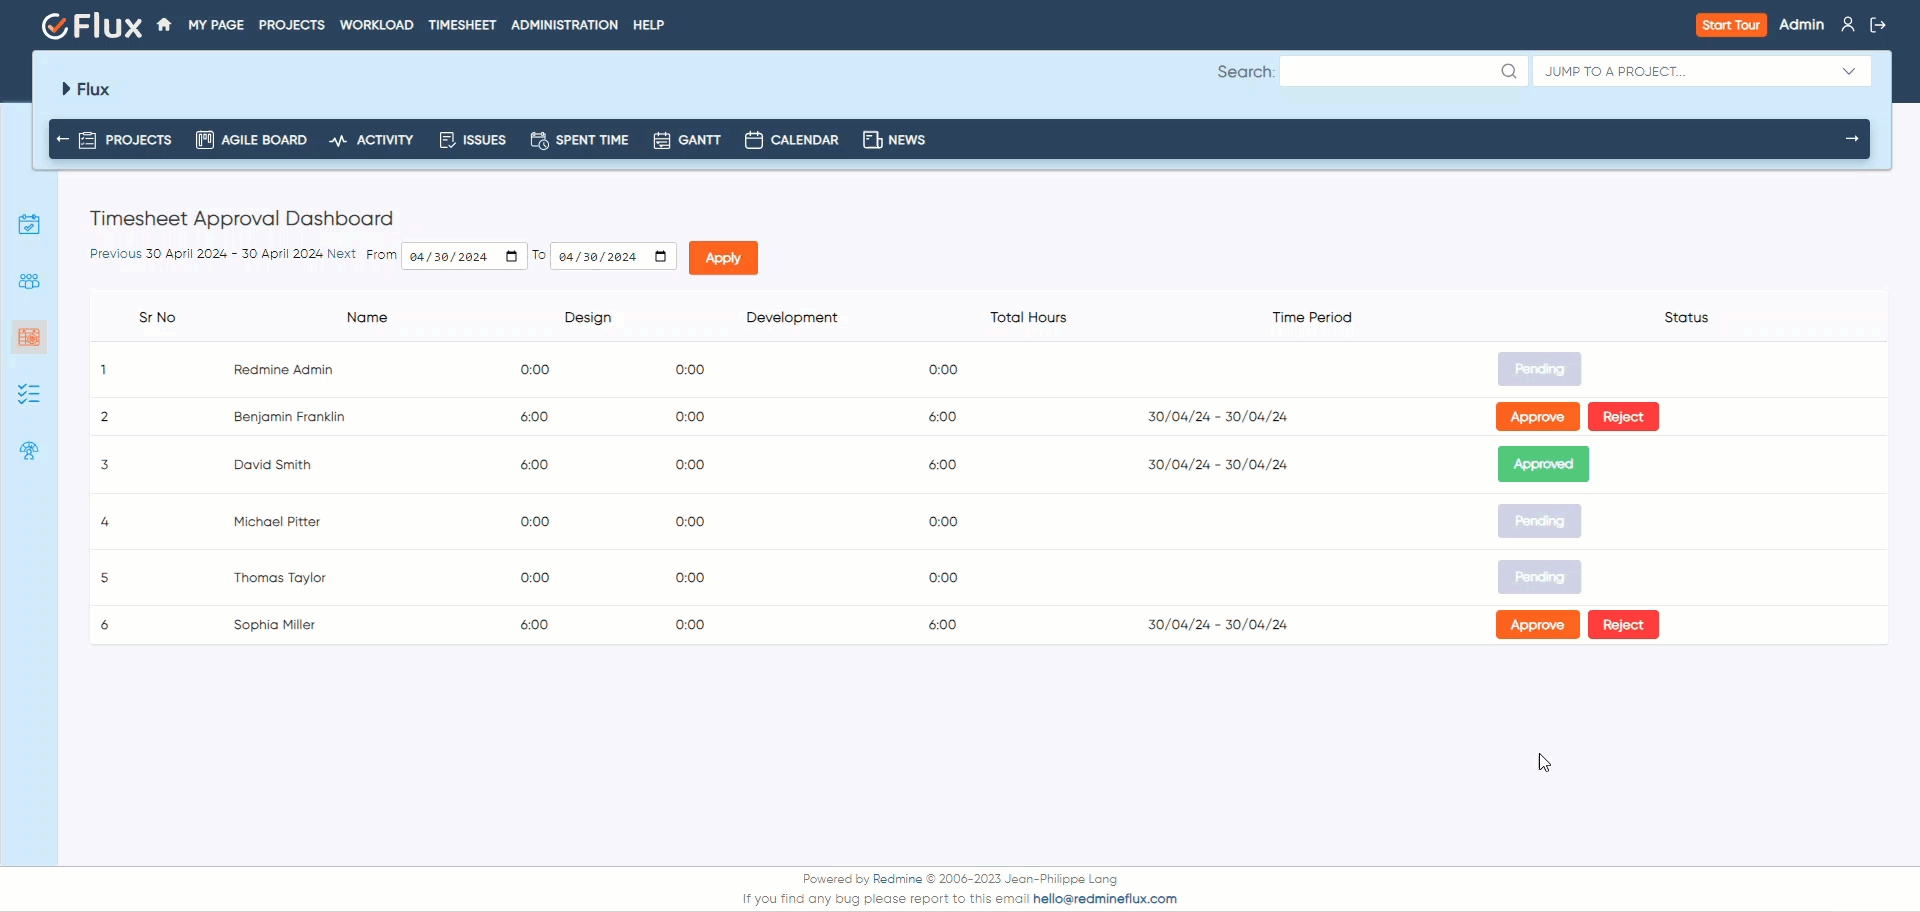This screenshot has width=1920, height=912.
Task: Open the JUMP TO A PROJECT dropdown
Action: tap(1700, 71)
